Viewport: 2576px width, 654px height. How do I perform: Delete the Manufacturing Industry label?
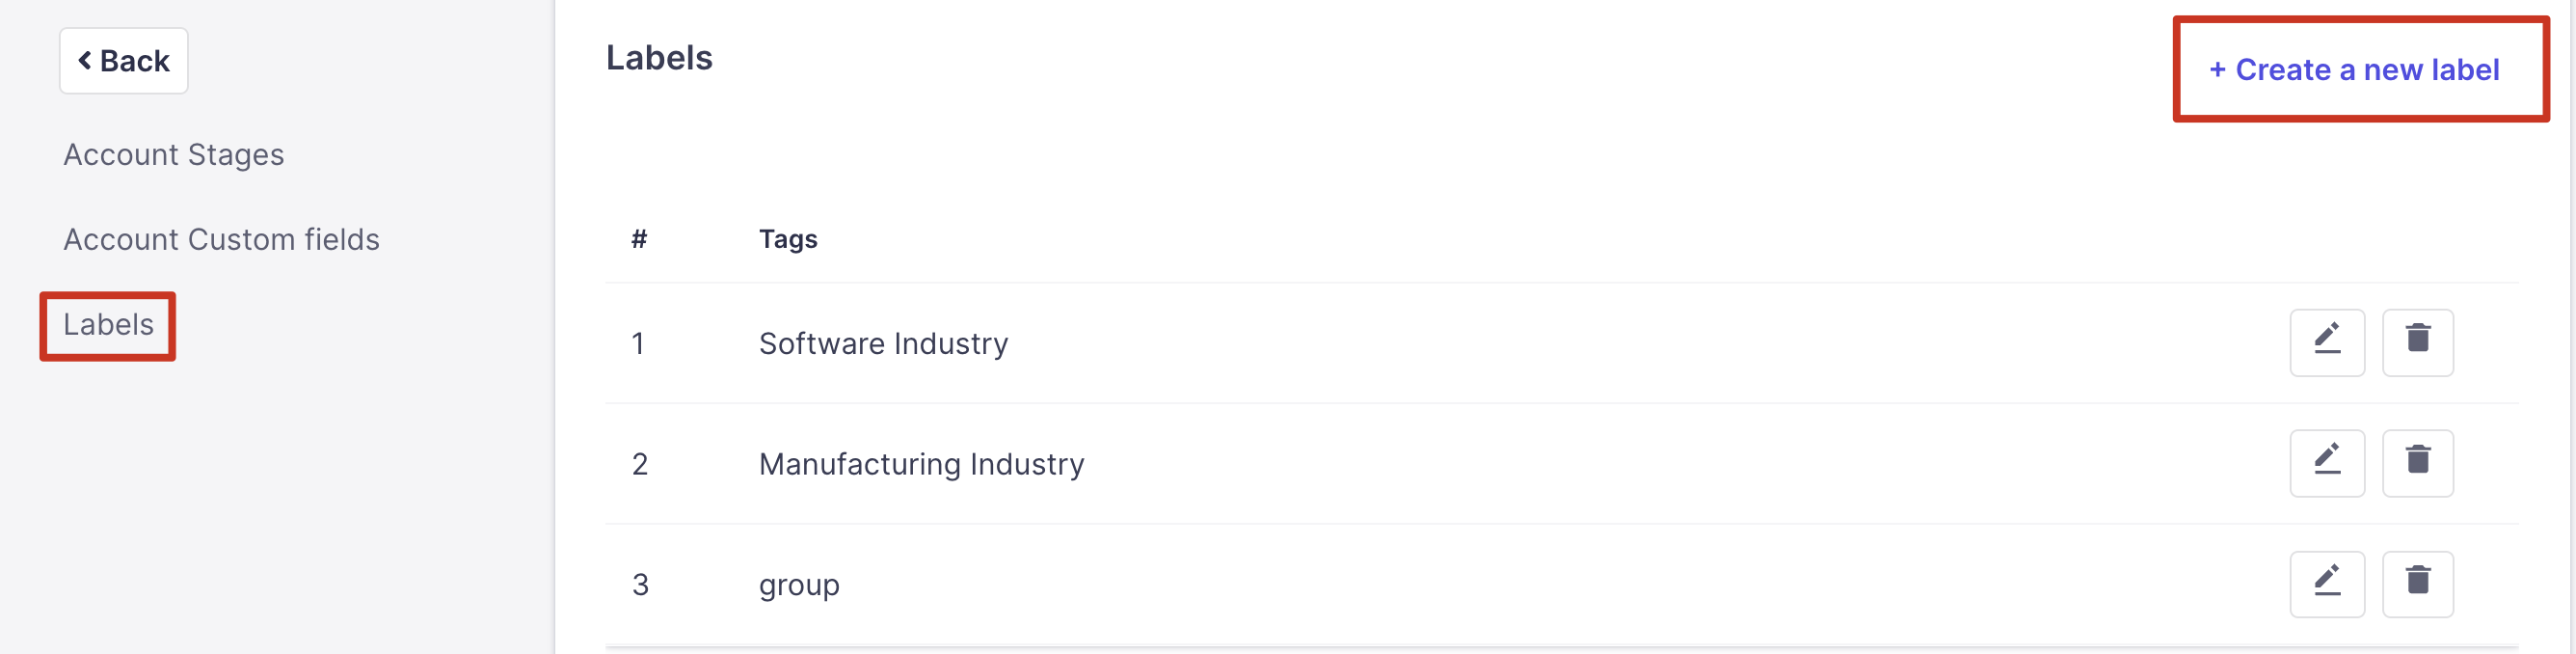(x=2417, y=463)
